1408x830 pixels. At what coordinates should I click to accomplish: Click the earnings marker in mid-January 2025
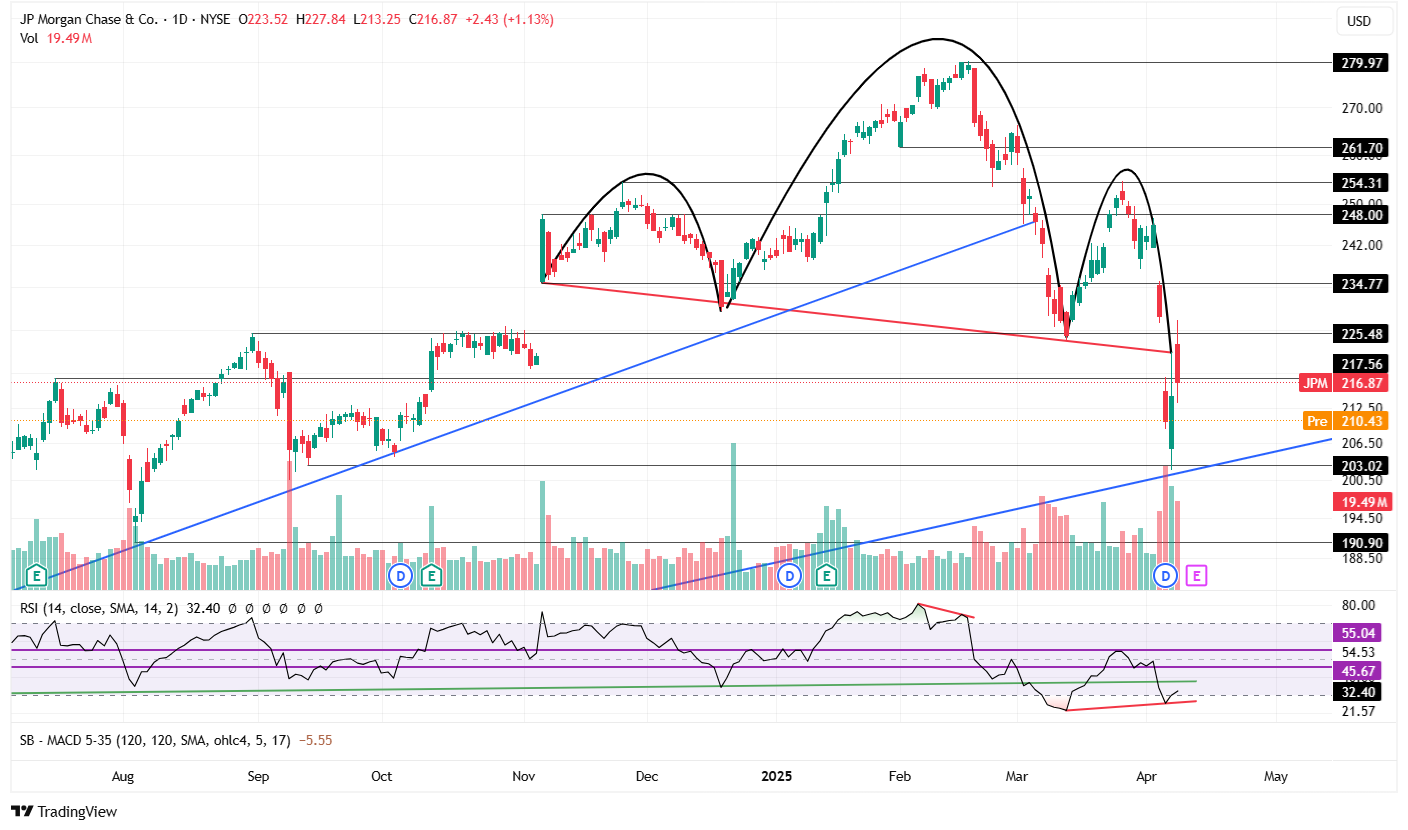coord(826,575)
